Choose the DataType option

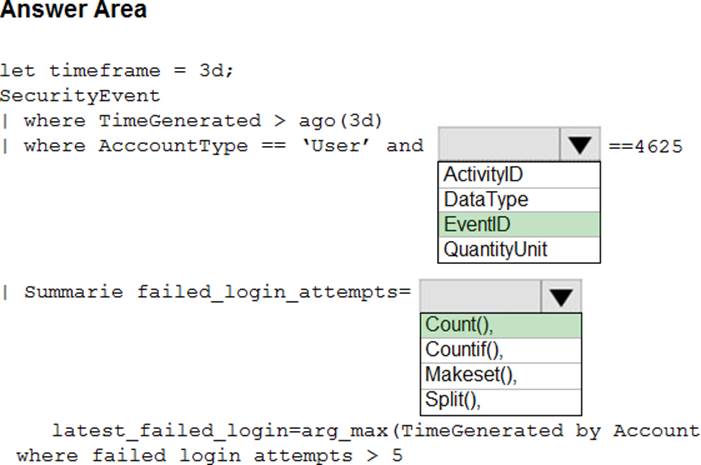[486, 199]
